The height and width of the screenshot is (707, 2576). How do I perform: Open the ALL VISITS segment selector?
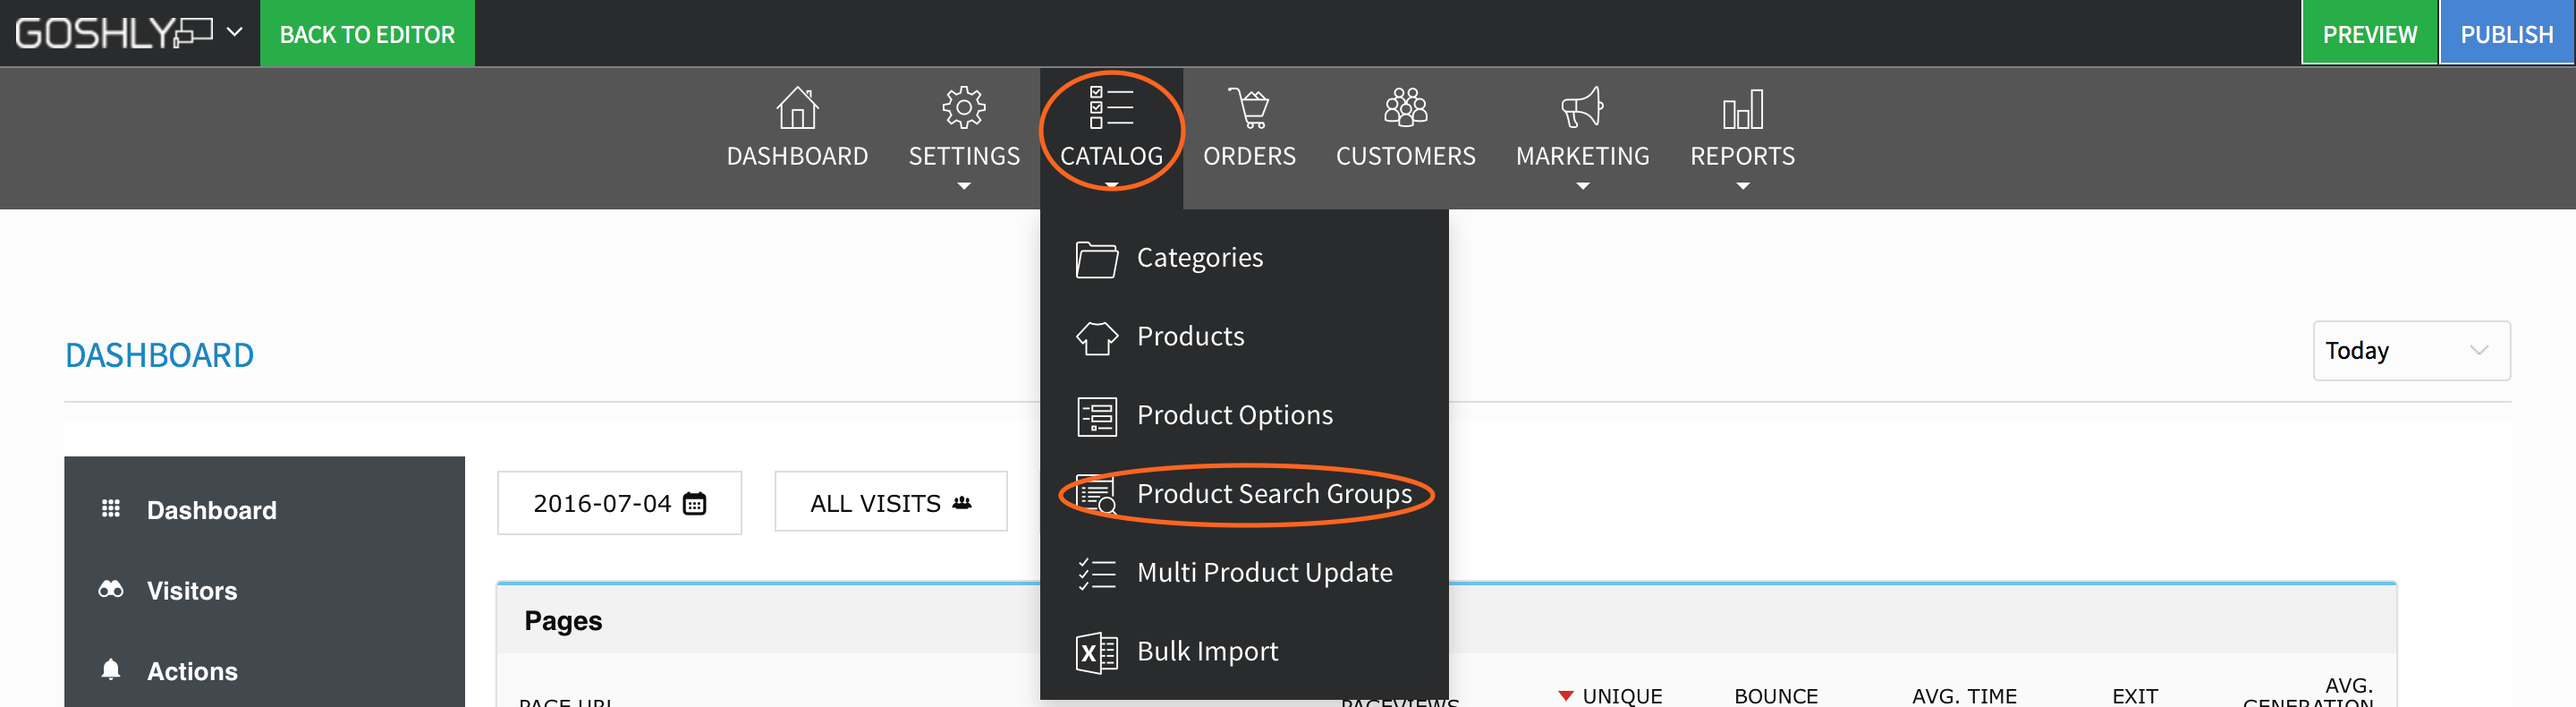890,502
